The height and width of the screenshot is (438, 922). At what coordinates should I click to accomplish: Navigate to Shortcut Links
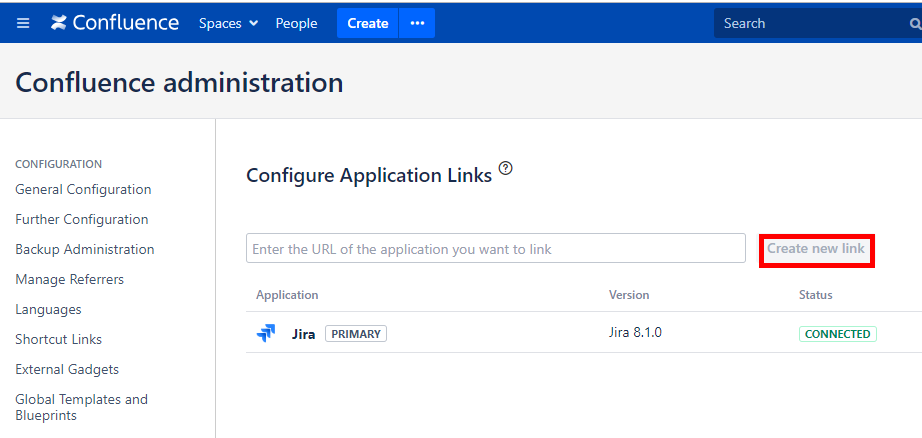click(59, 339)
